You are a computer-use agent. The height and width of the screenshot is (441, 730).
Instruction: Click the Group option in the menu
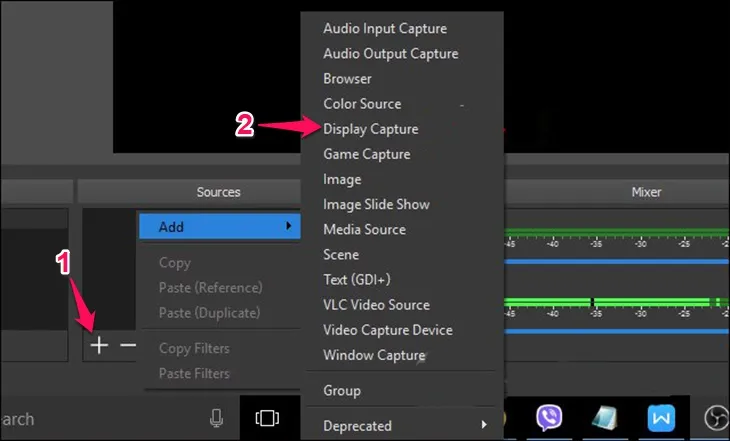tap(342, 390)
